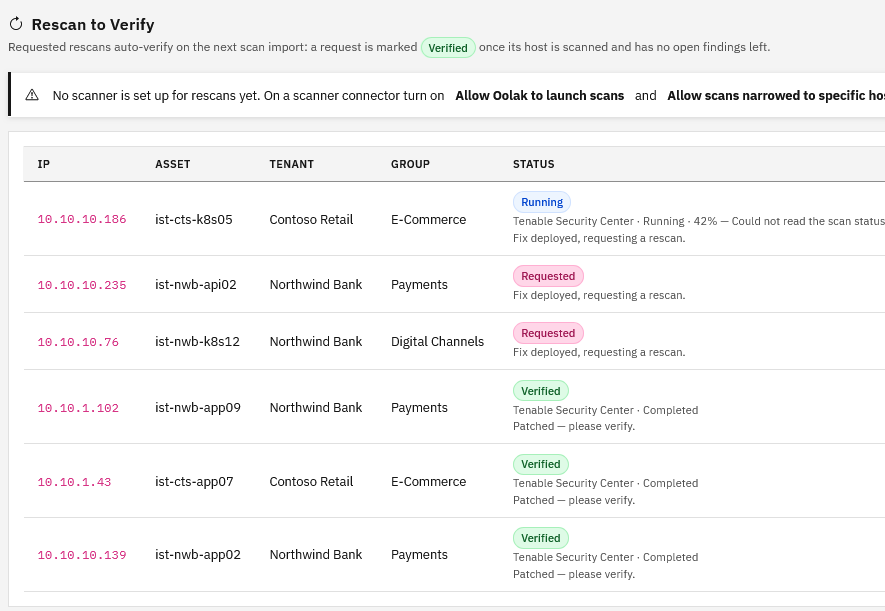
Task: Click Contoso Retail tenant in ist-cts-app07 row
Action: [x=311, y=481]
